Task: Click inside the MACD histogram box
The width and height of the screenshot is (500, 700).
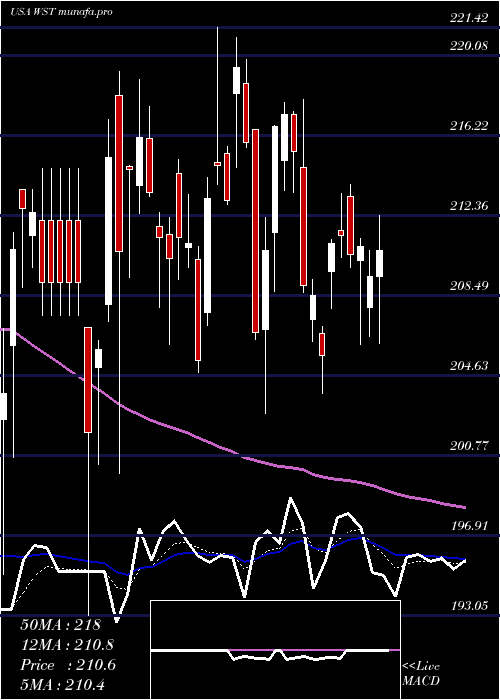Action: 275,650
